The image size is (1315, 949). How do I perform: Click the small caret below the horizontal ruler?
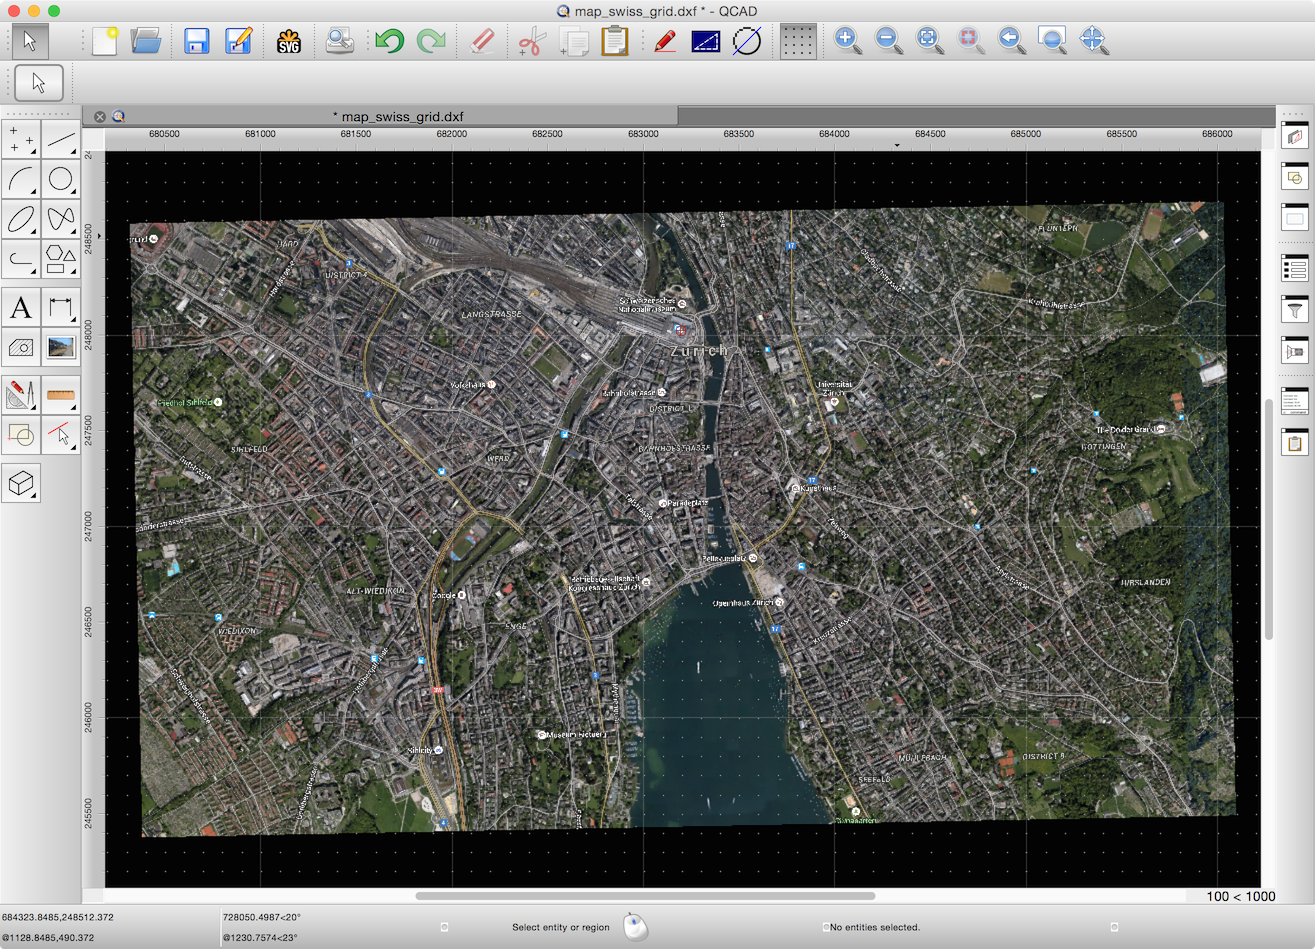[896, 144]
